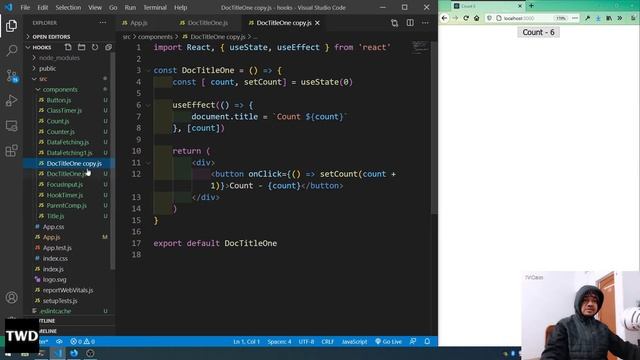The width and height of the screenshot is (640, 360).
Task: Open the Terminal menu
Action: (x=155, y=7)
